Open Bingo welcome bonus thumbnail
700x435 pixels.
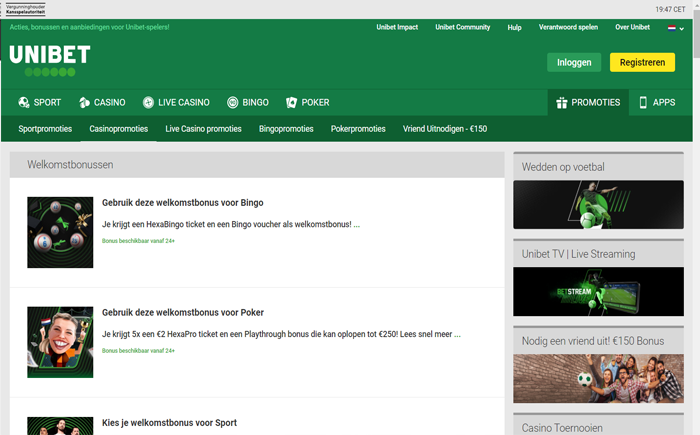coord(60,232)
